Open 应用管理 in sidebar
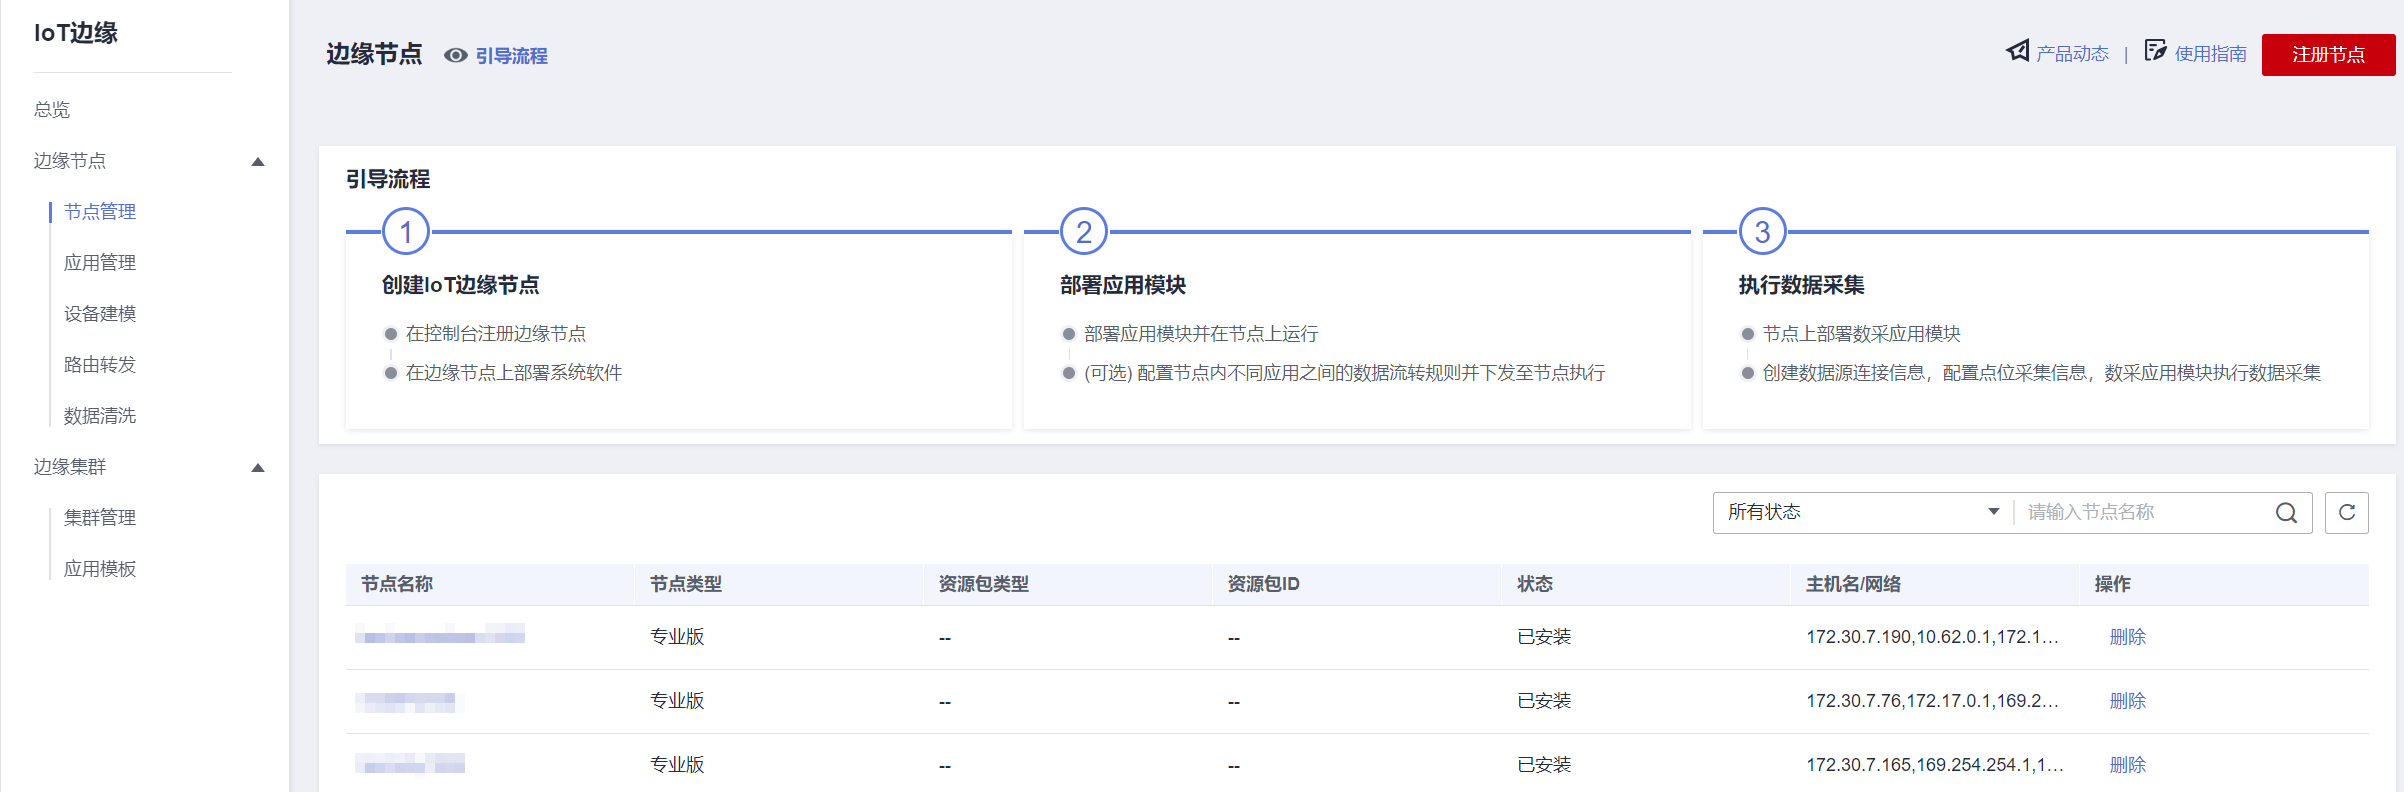2404x792 pixels. [100, 263]
